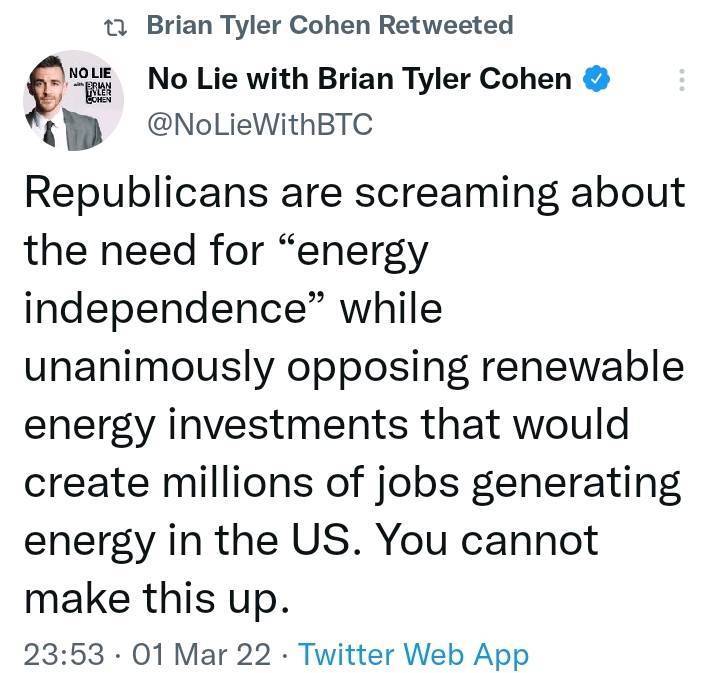
Task: Click "Brian Tyler Cohen Retweeted" label
Action: (x=329, y=25)
